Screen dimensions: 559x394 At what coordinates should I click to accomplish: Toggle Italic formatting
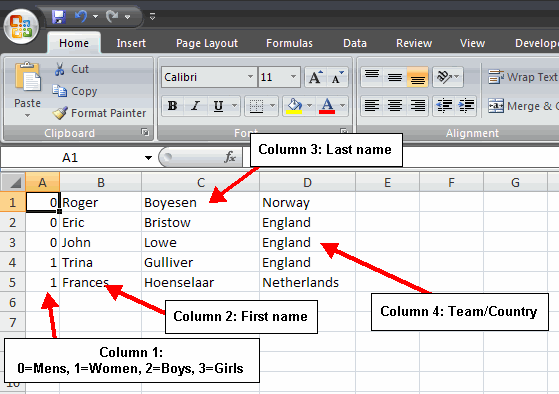coord(195,106)
